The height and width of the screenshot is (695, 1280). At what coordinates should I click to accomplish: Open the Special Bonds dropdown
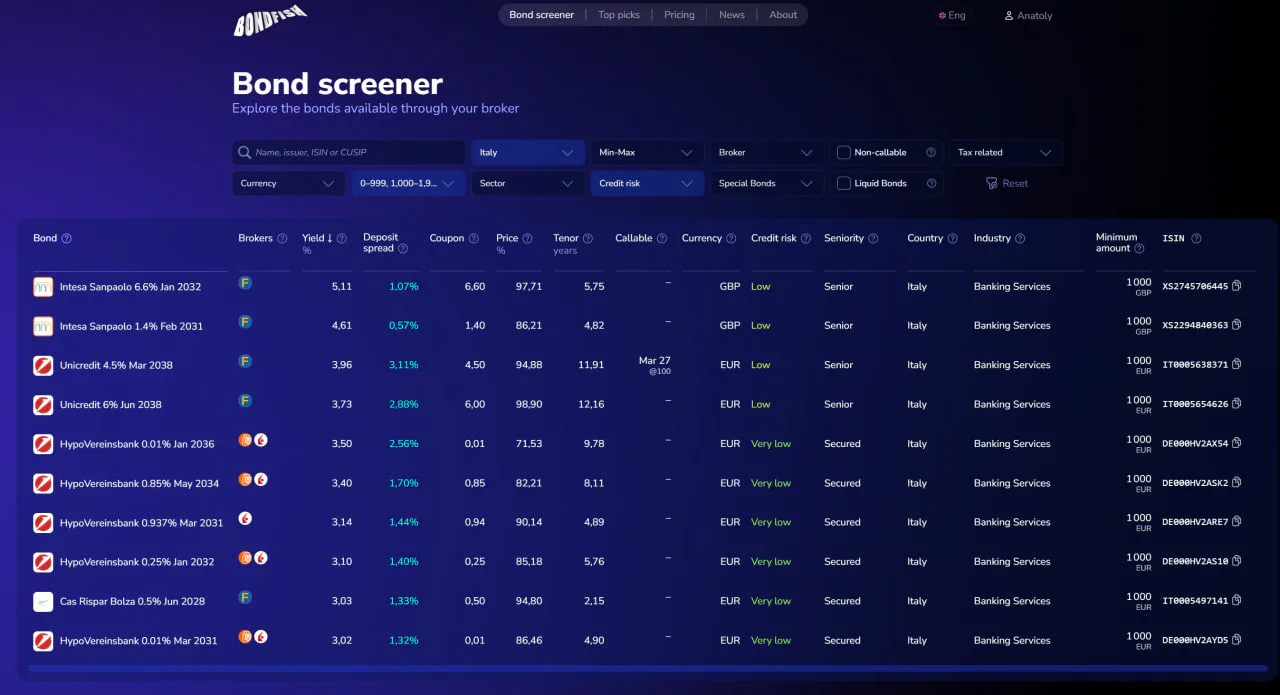click(767, 184)
